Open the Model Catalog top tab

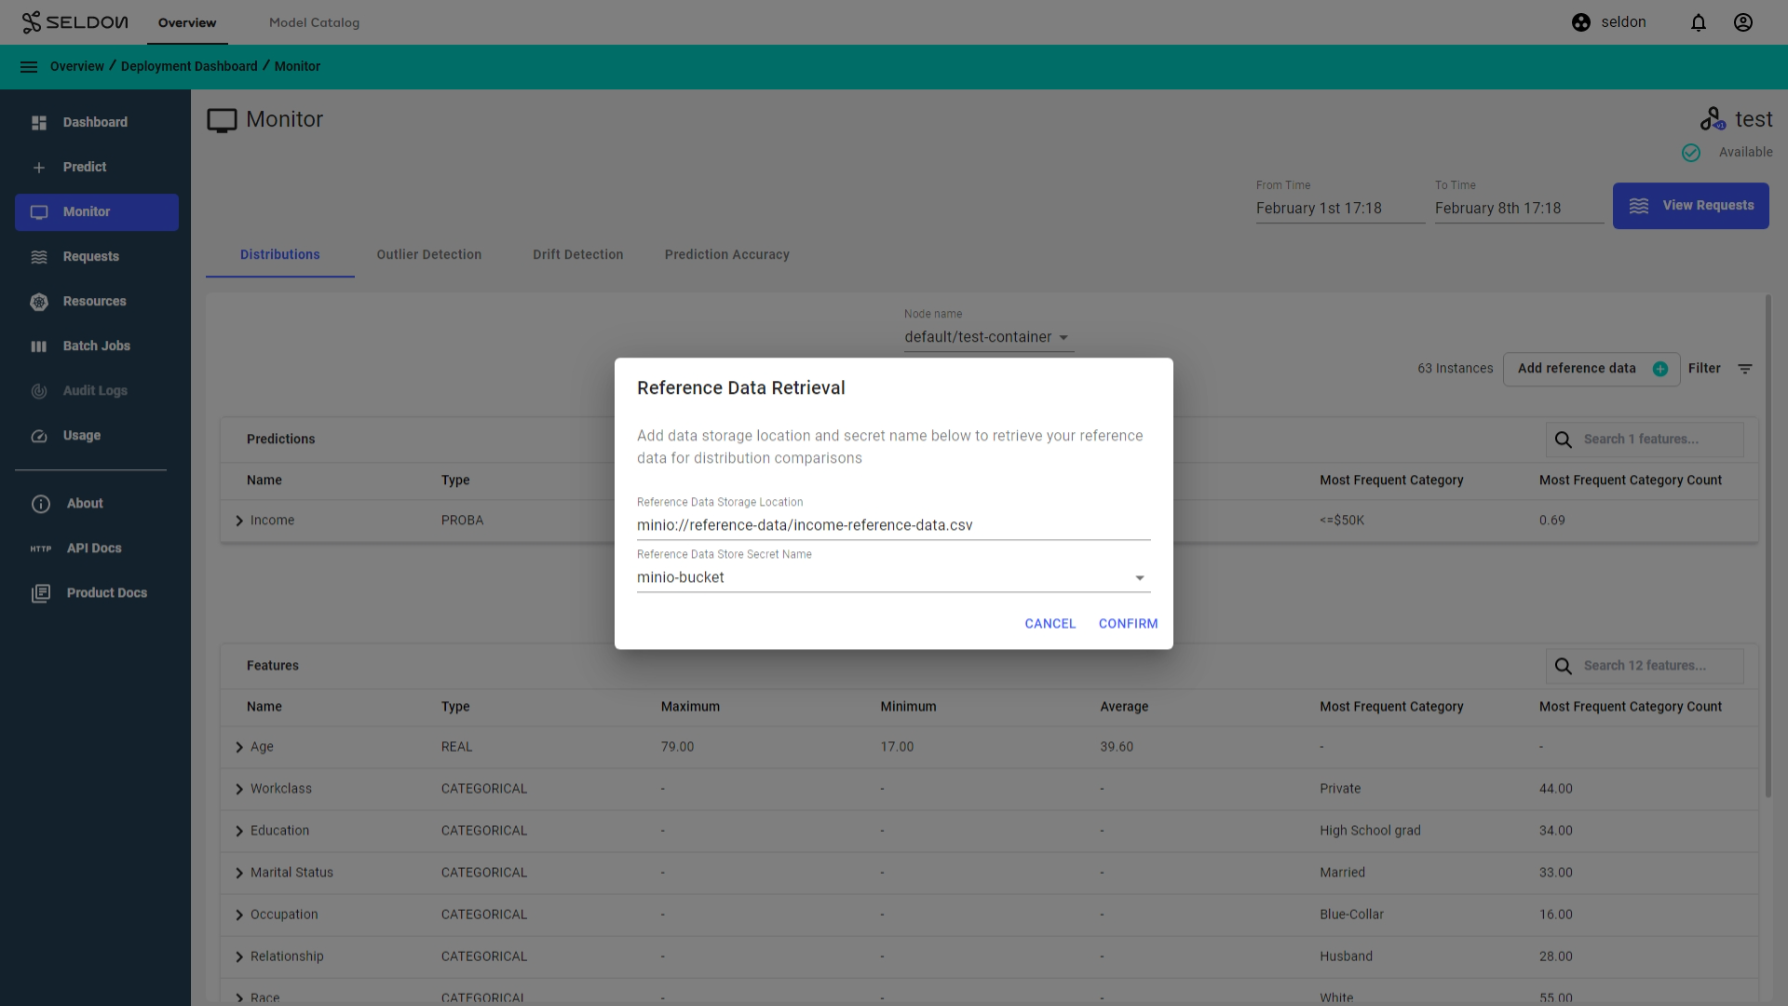click(x=314, y=23)
